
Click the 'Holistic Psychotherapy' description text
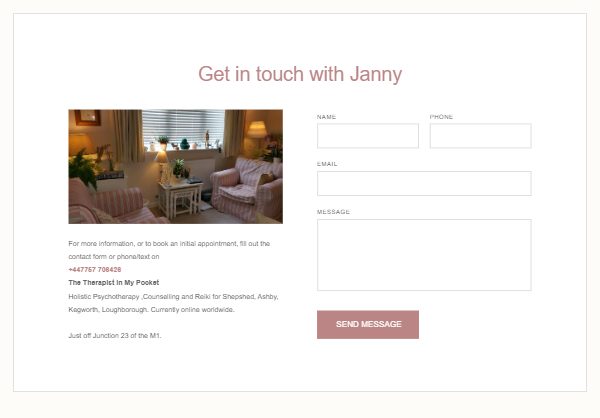tap(173, 303)
